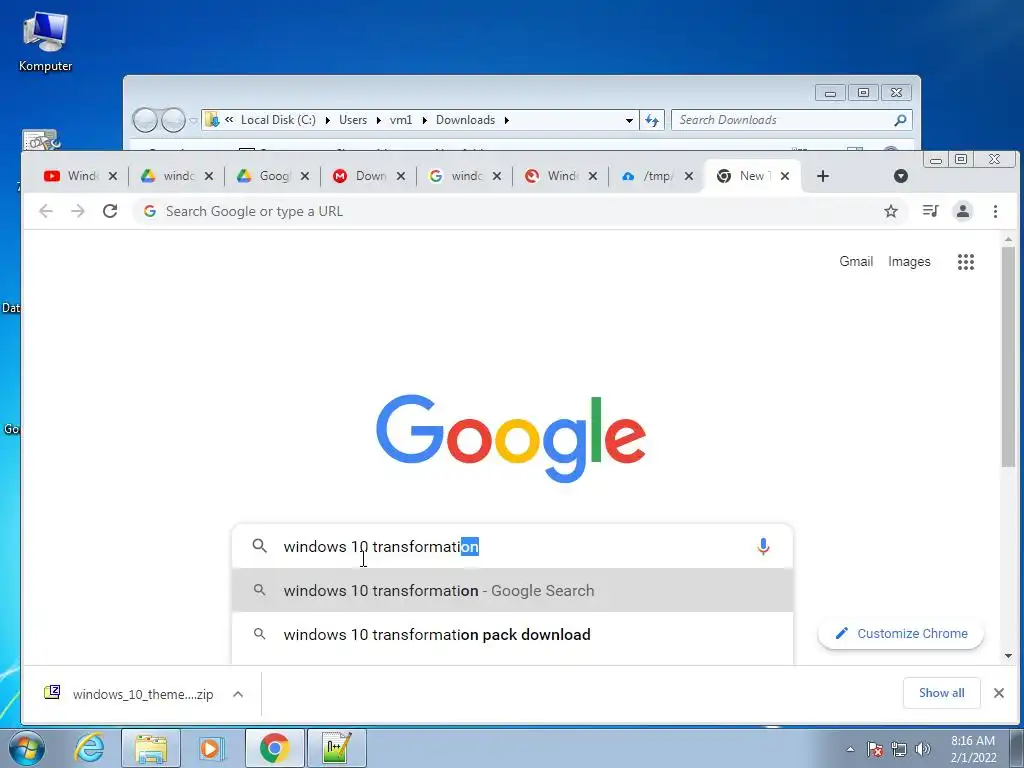The image size is (1024, 768).
Task: Close the YouTube tab
Action: point(113,176)
